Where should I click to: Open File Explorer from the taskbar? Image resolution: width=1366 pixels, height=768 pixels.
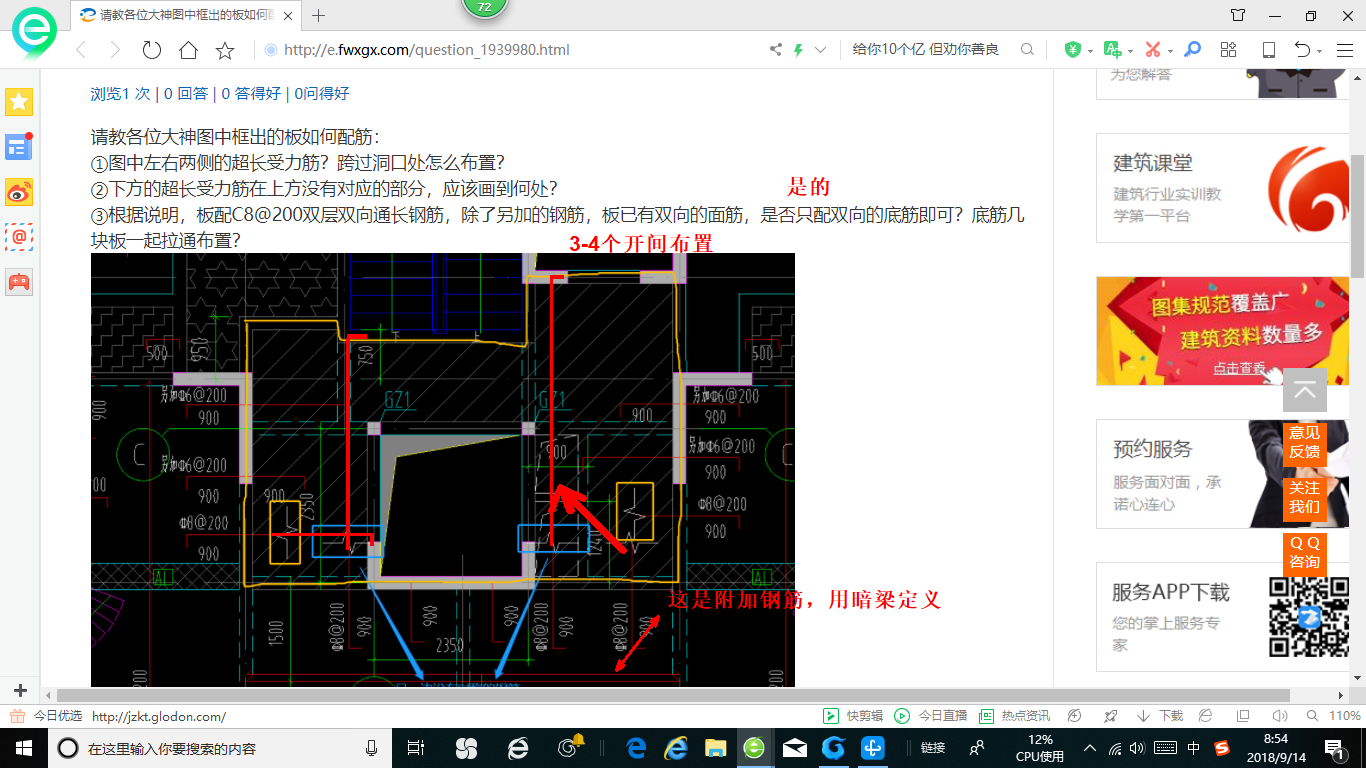(x=715, y=748)
